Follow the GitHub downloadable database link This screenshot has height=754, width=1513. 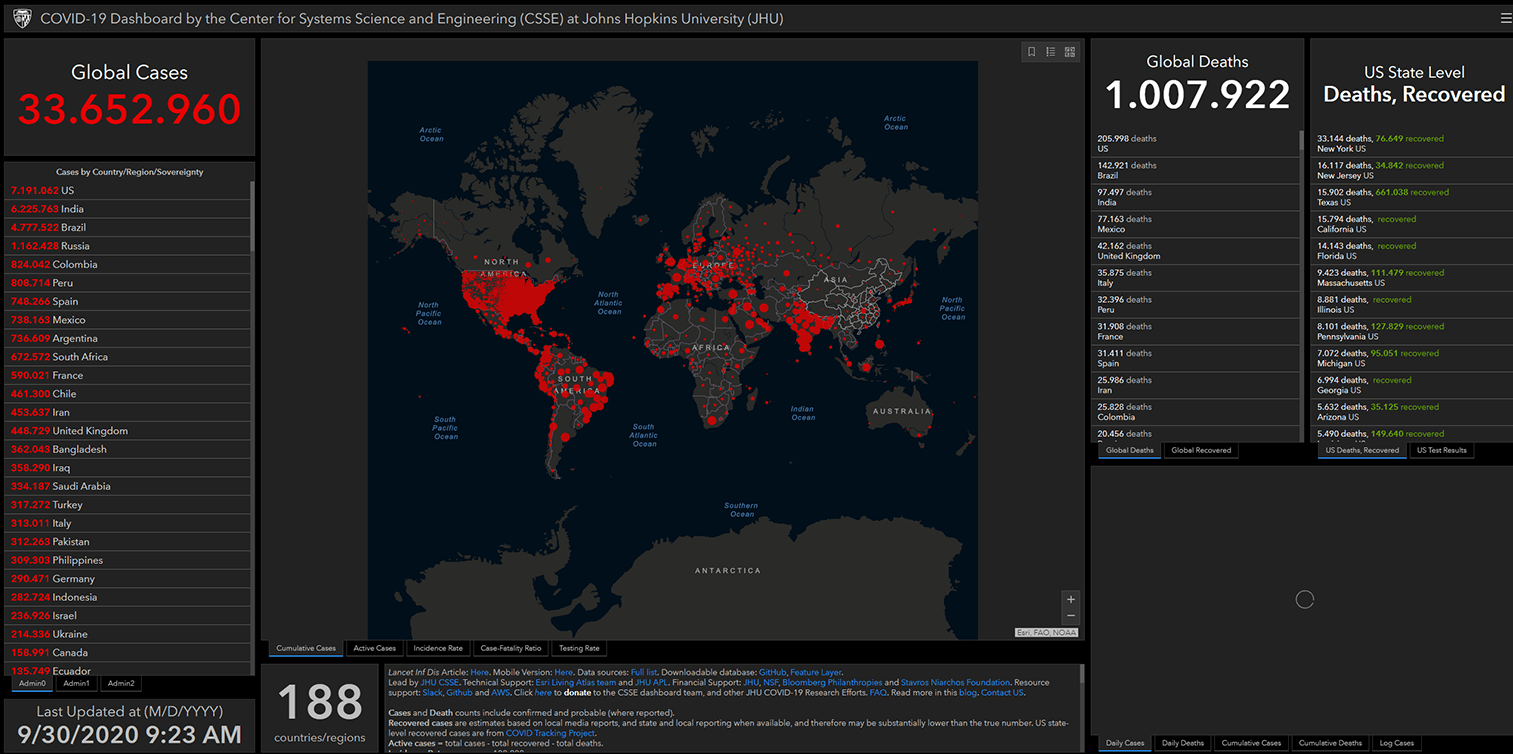[772, 672]
